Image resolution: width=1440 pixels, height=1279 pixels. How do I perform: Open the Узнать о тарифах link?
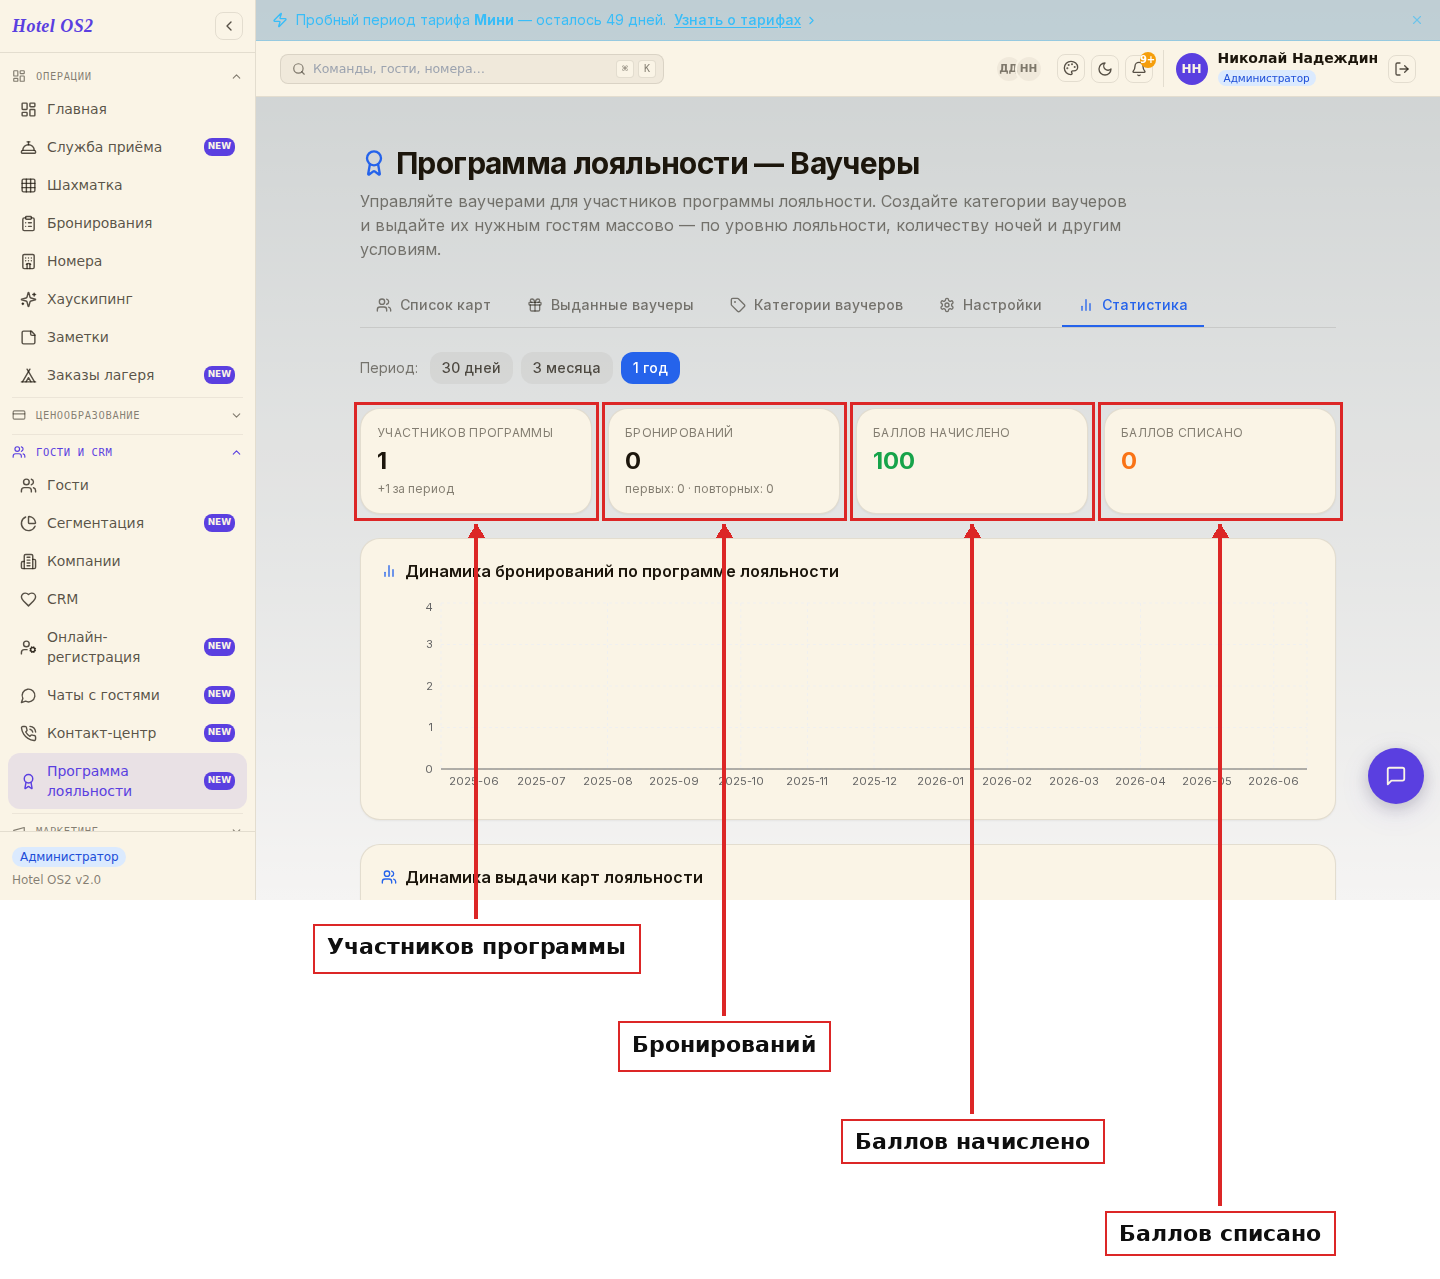point(738,20)
